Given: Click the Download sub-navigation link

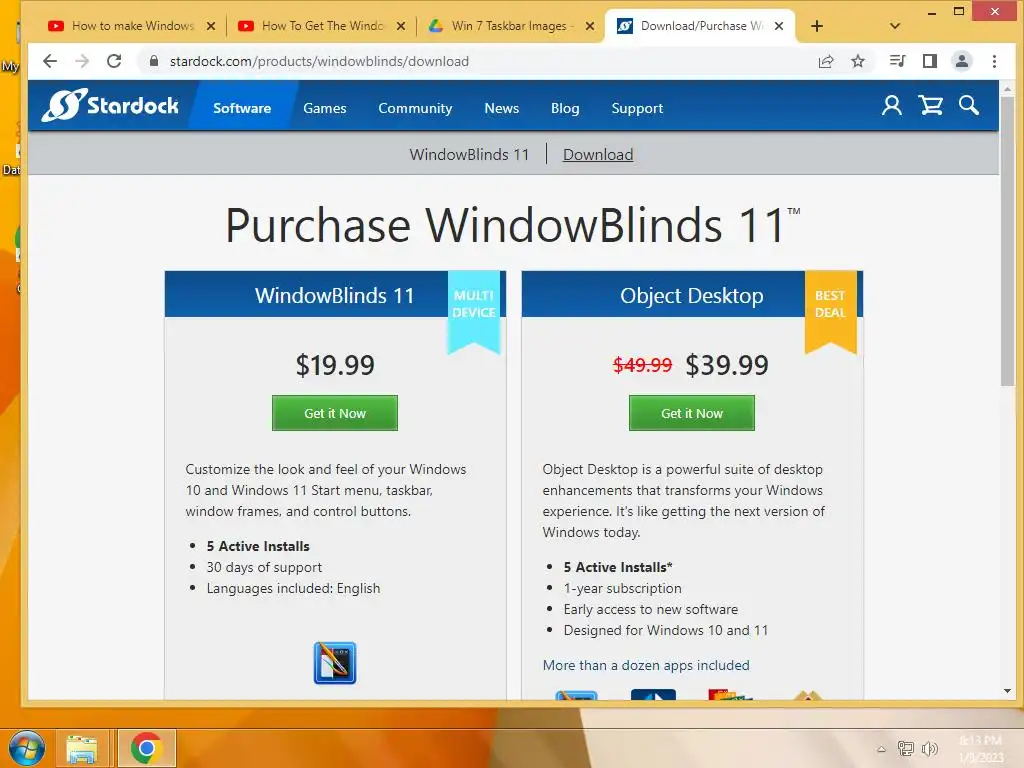Looking at the screenshot, I should 598,155.
